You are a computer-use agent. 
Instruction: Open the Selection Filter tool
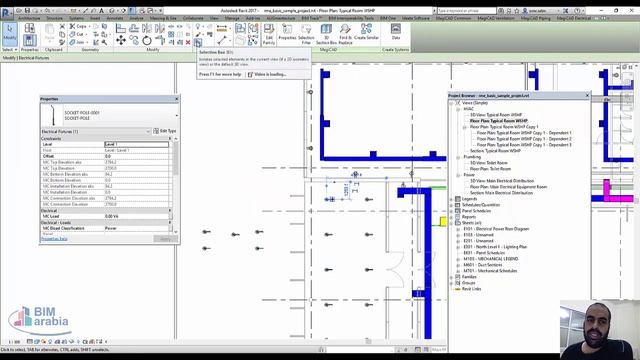click(x=306, y=33)
